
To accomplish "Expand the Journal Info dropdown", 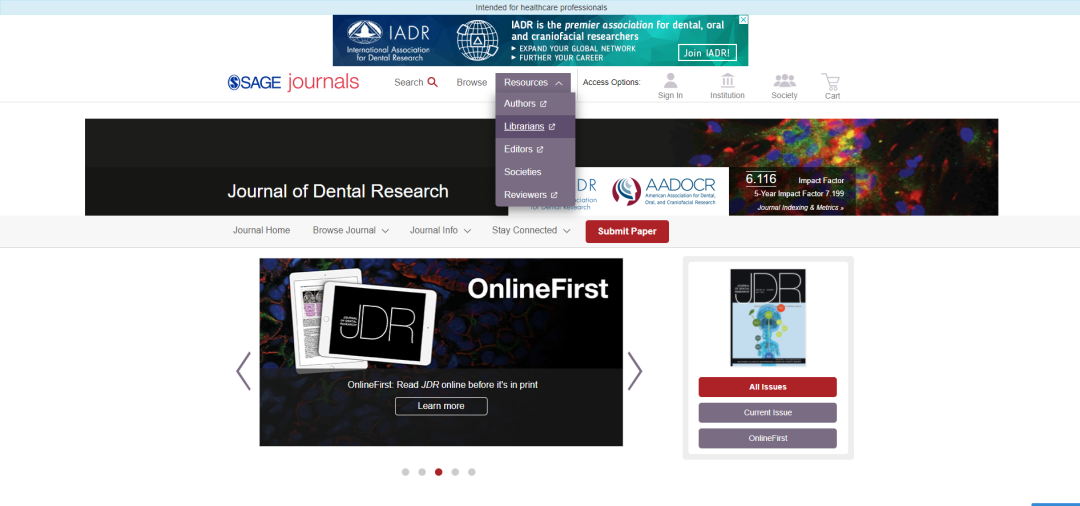I will (x=440, y=230).
